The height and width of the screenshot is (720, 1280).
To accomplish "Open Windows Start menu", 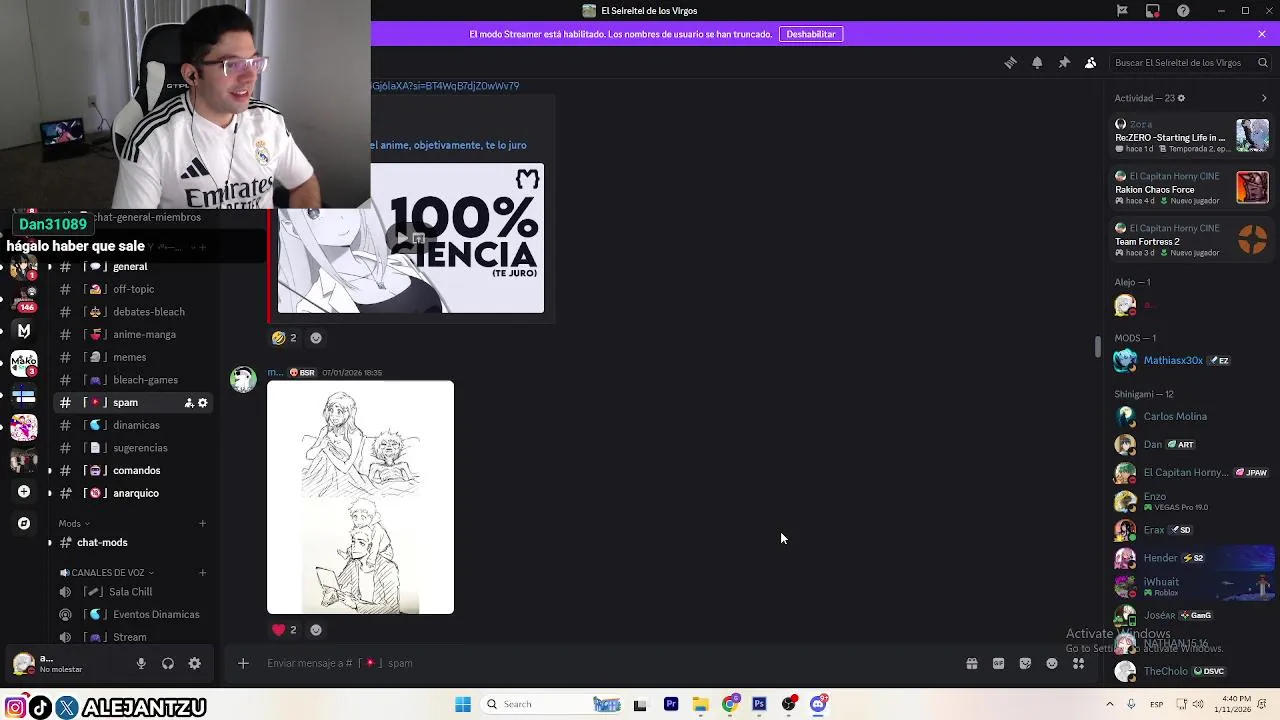I will click(x=463, y=704).
